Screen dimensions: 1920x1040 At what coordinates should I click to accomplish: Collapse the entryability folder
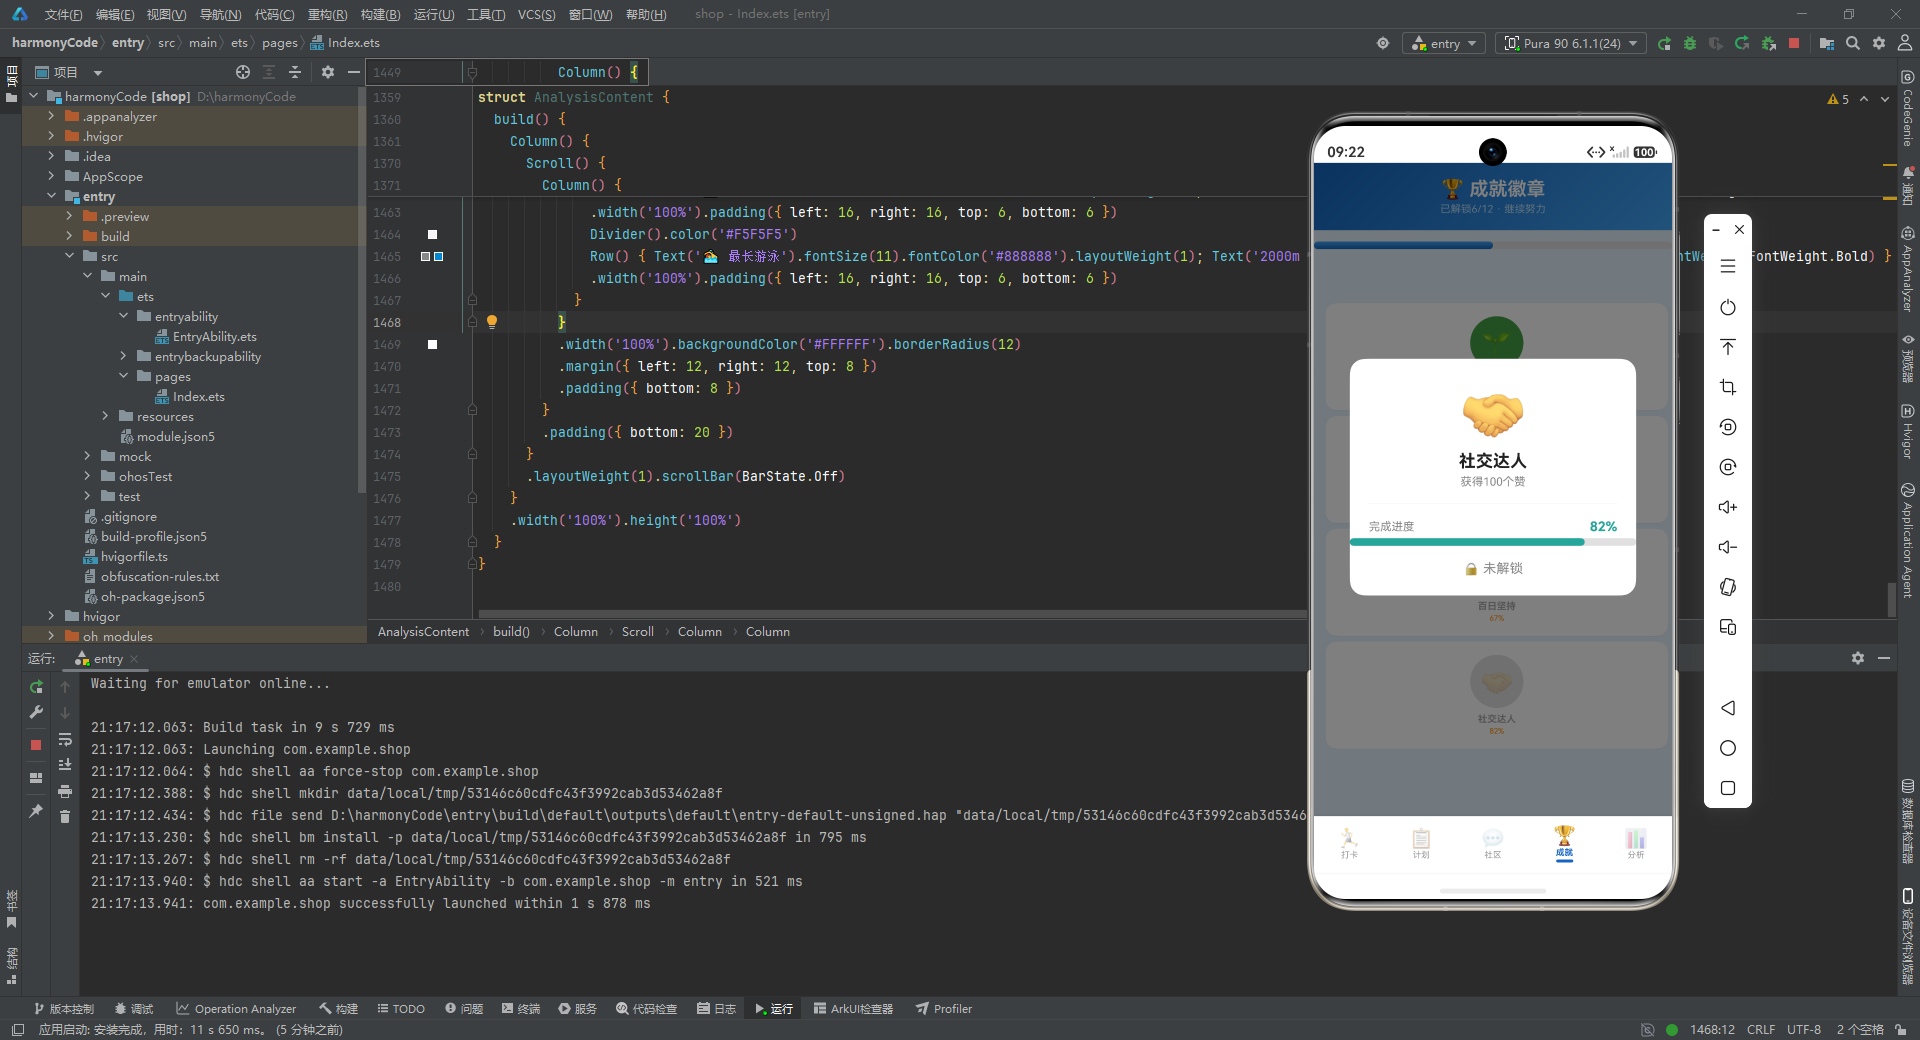[123, 316]
